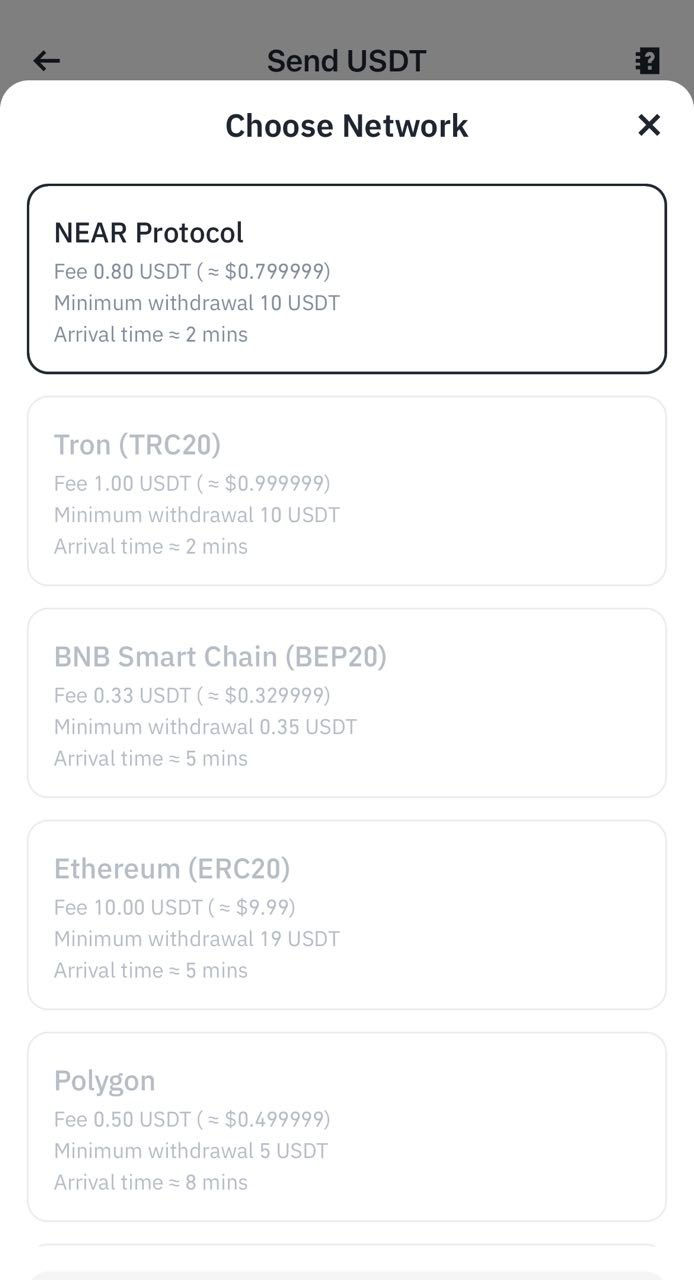Click the Send USDT header title
The width and height of the screenshot is (694, 1280).
(347, 60)
